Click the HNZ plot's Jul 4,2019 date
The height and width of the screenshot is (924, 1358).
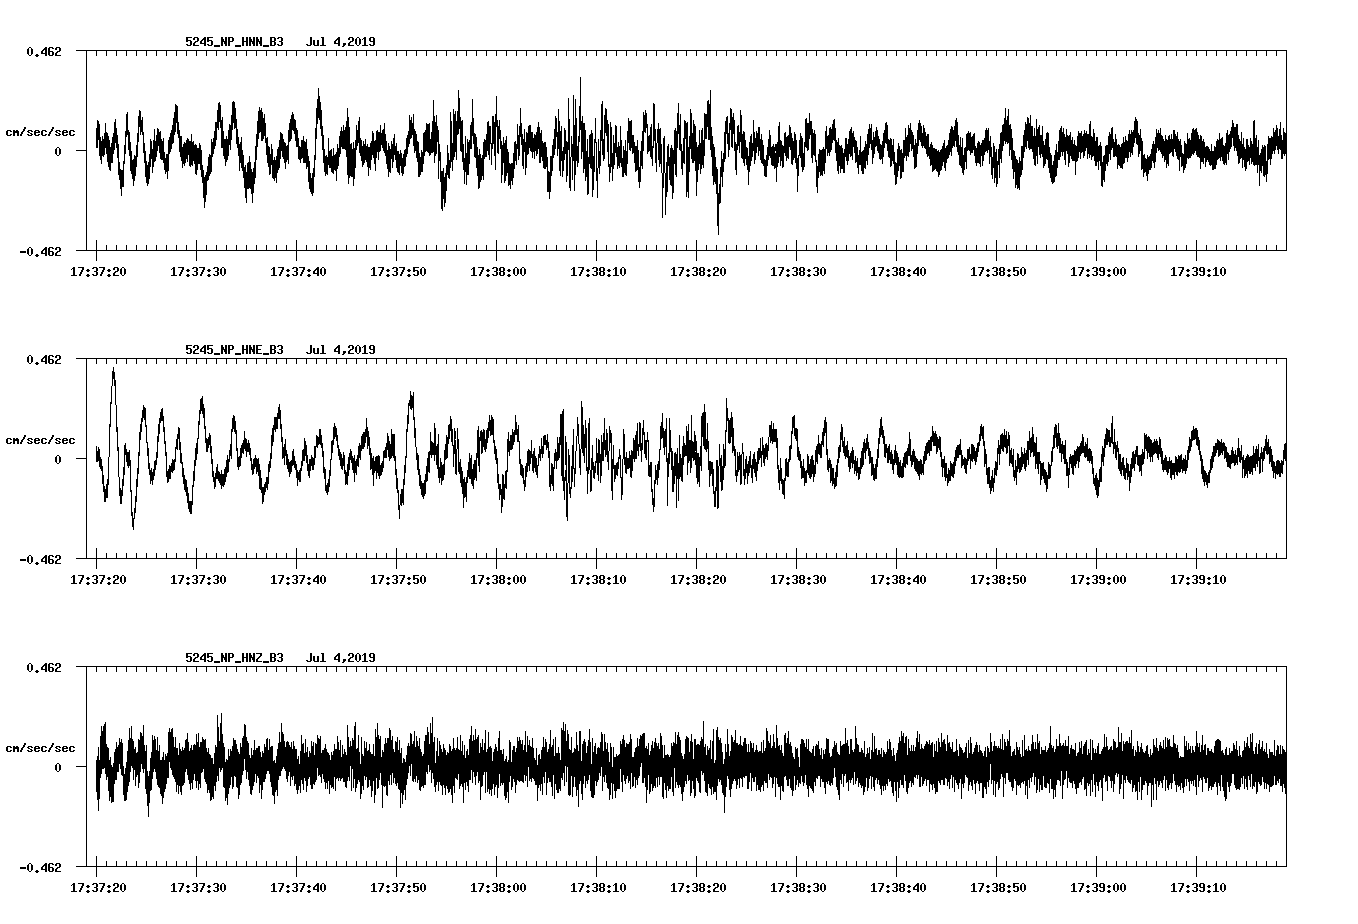point(341,658)
